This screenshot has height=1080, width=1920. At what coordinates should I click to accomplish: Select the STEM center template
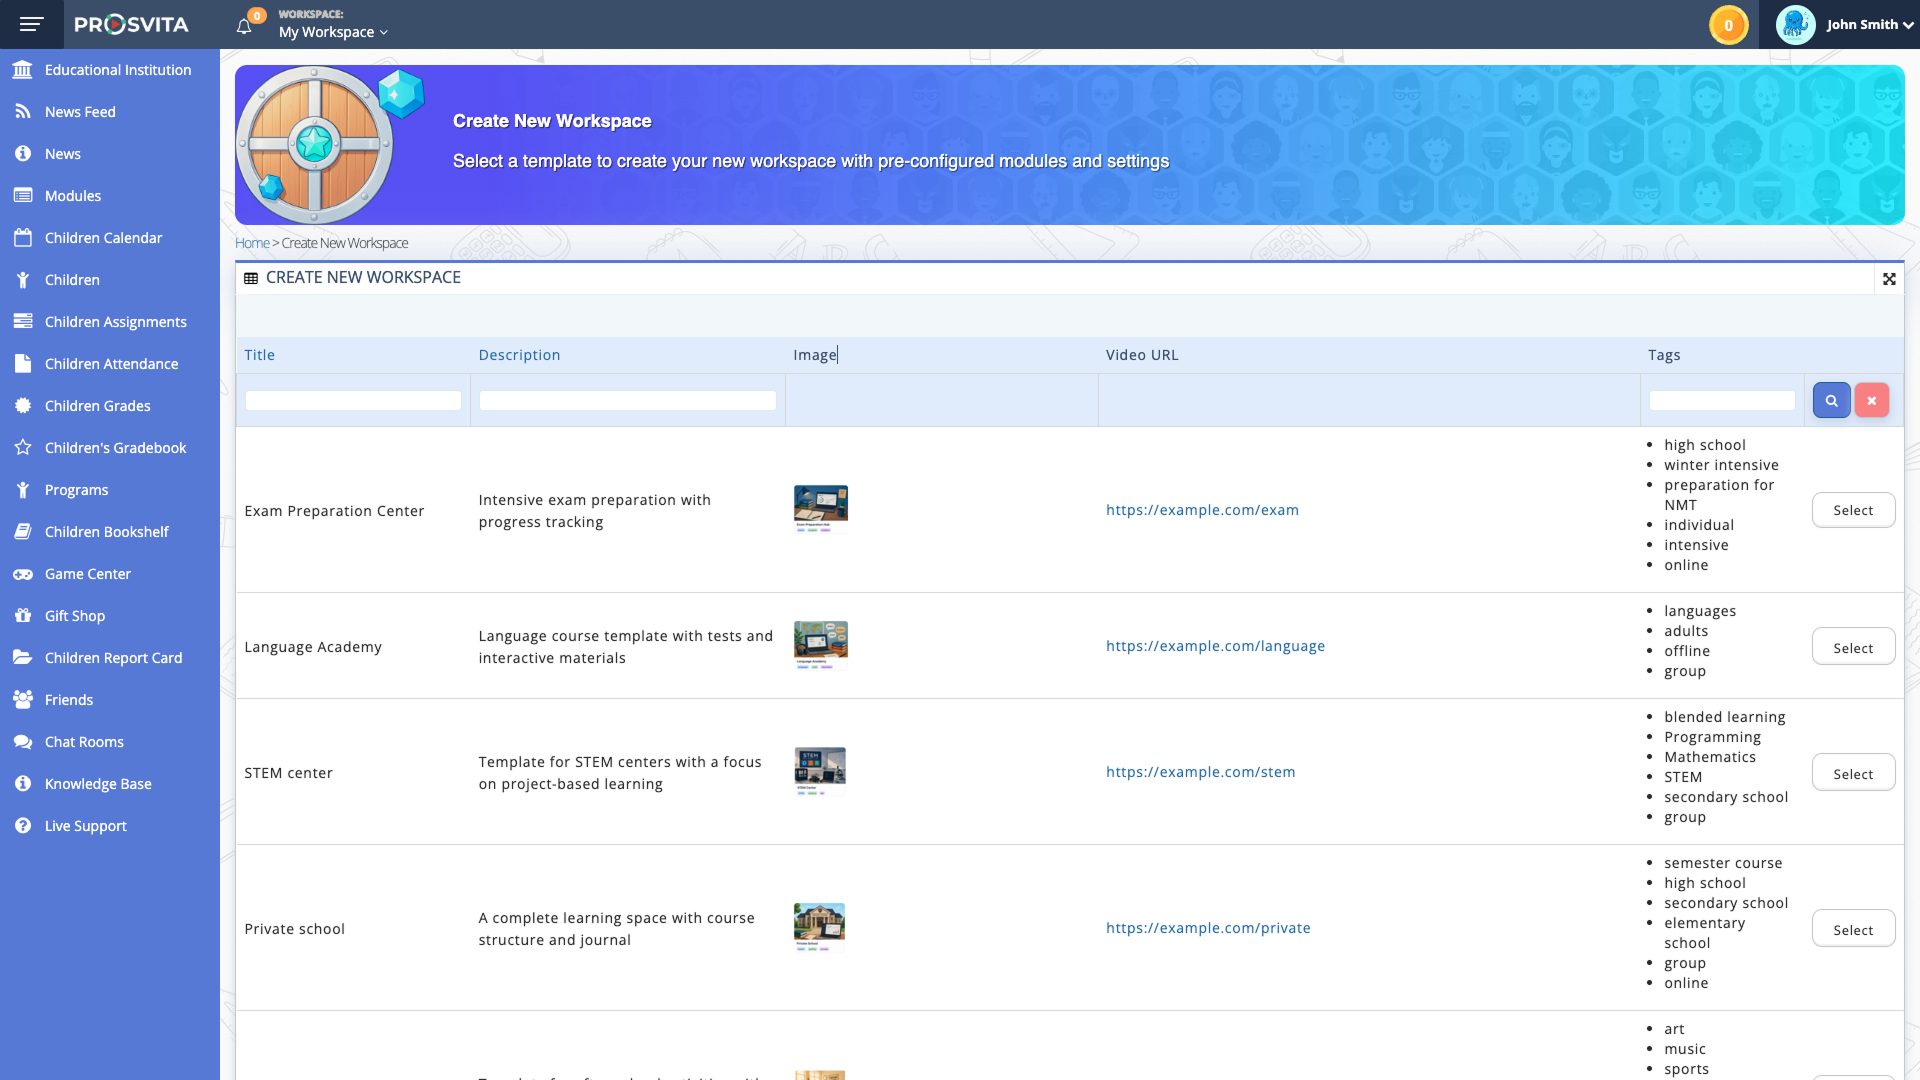tap(1853, 774)
